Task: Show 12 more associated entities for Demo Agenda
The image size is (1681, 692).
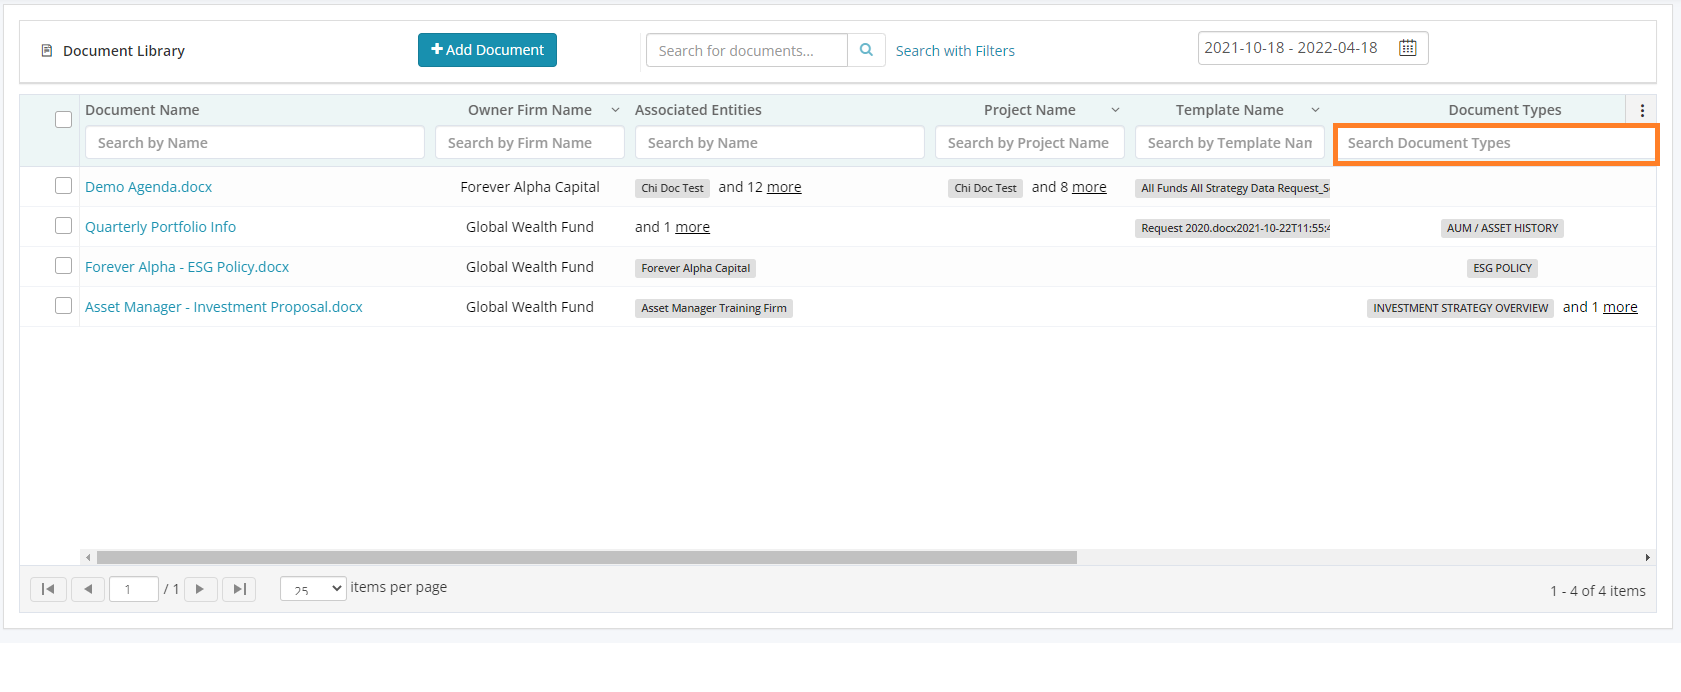Action: [784, 187]
